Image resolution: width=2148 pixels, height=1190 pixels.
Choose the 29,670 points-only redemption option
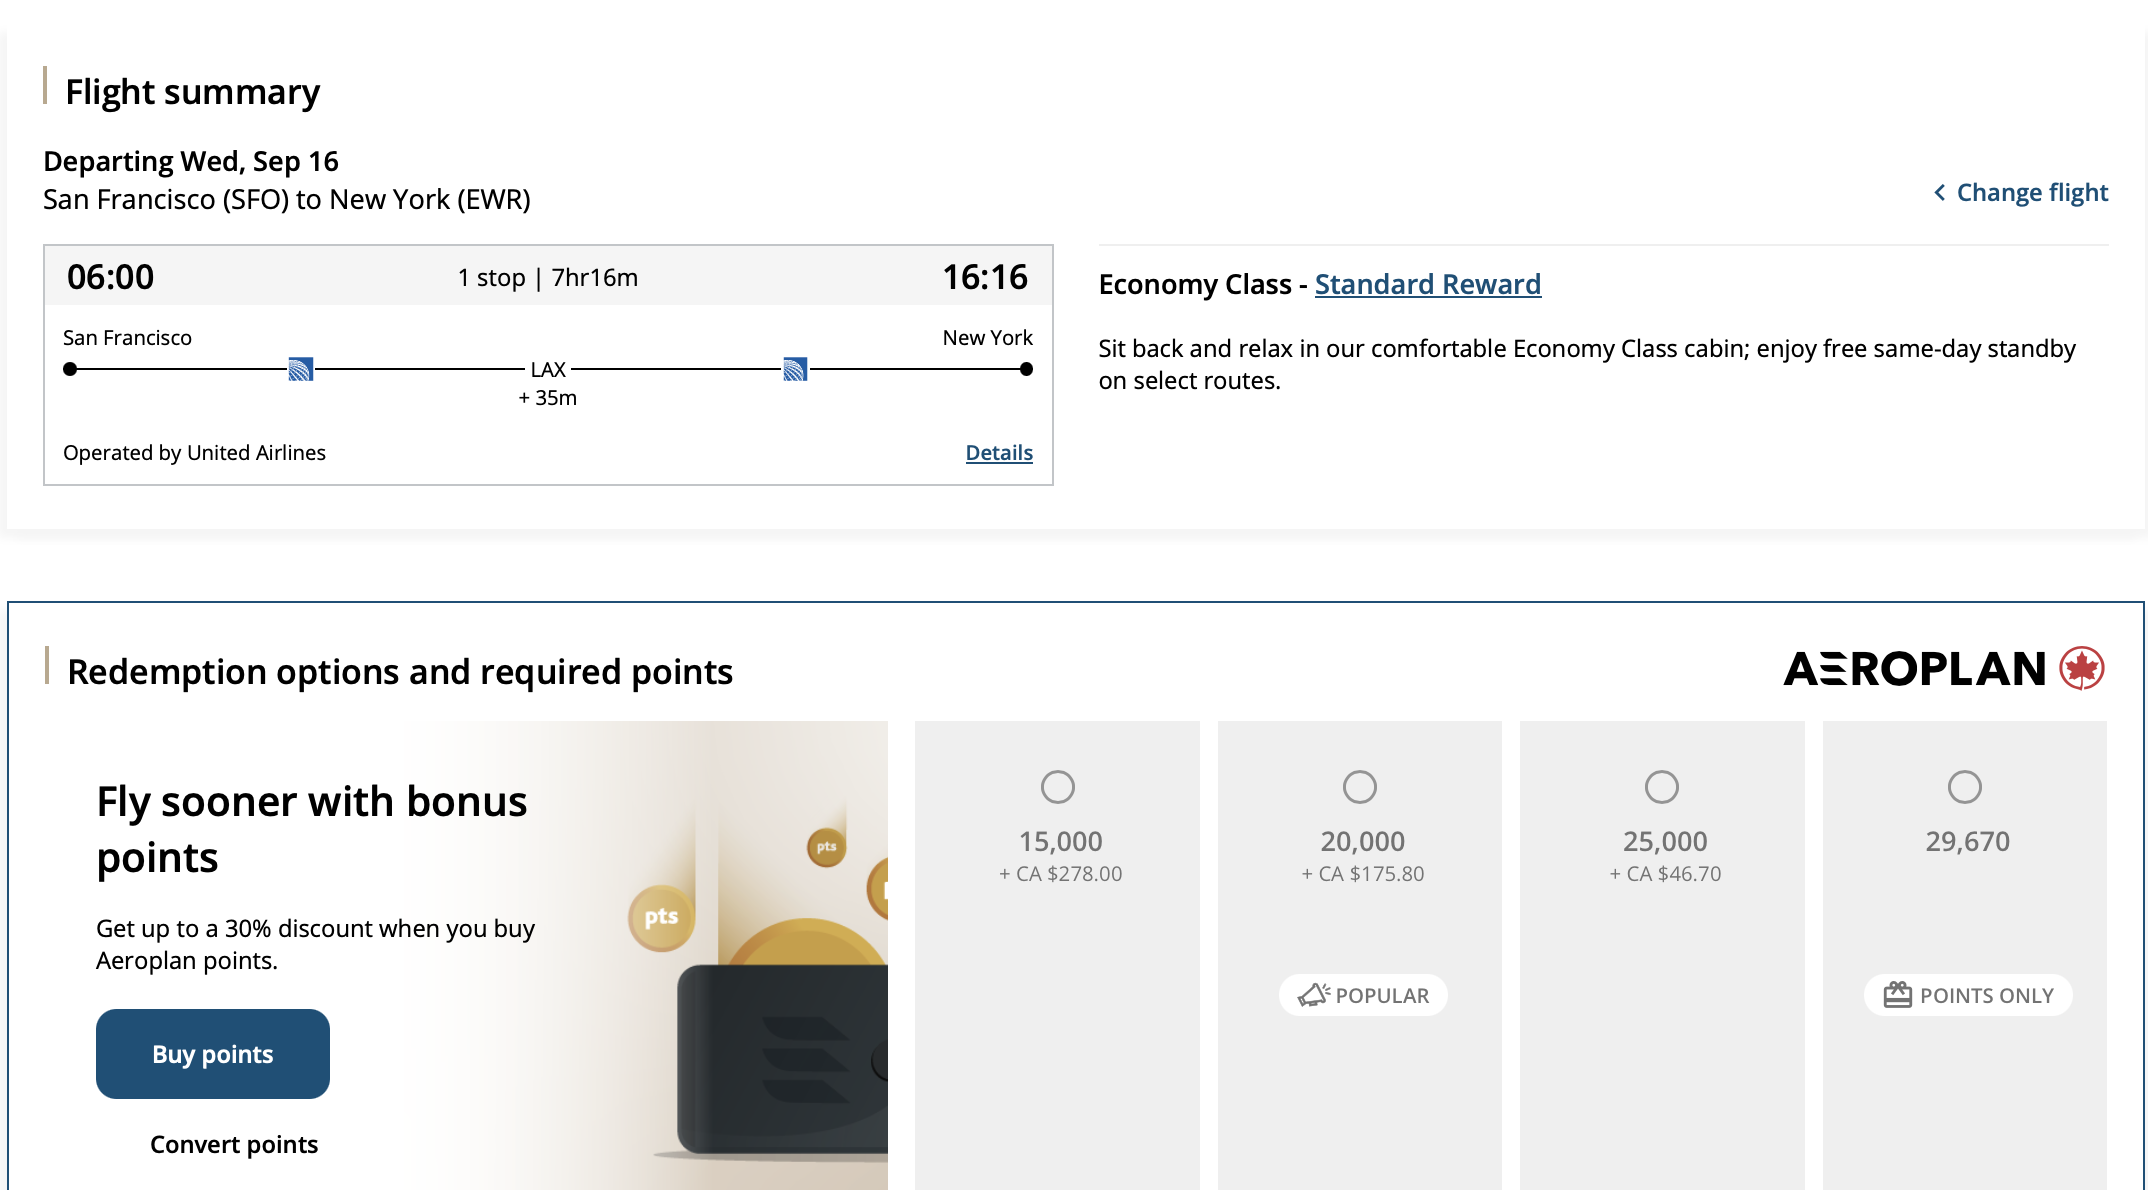point(1964,787)
